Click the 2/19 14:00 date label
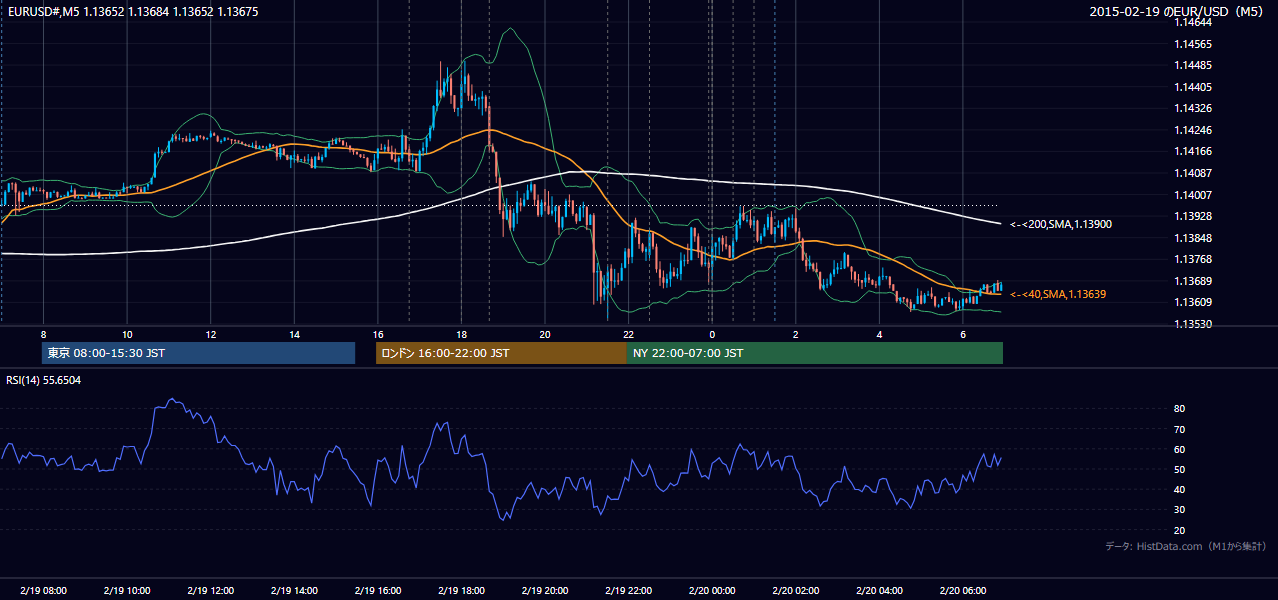 (294, 591)
